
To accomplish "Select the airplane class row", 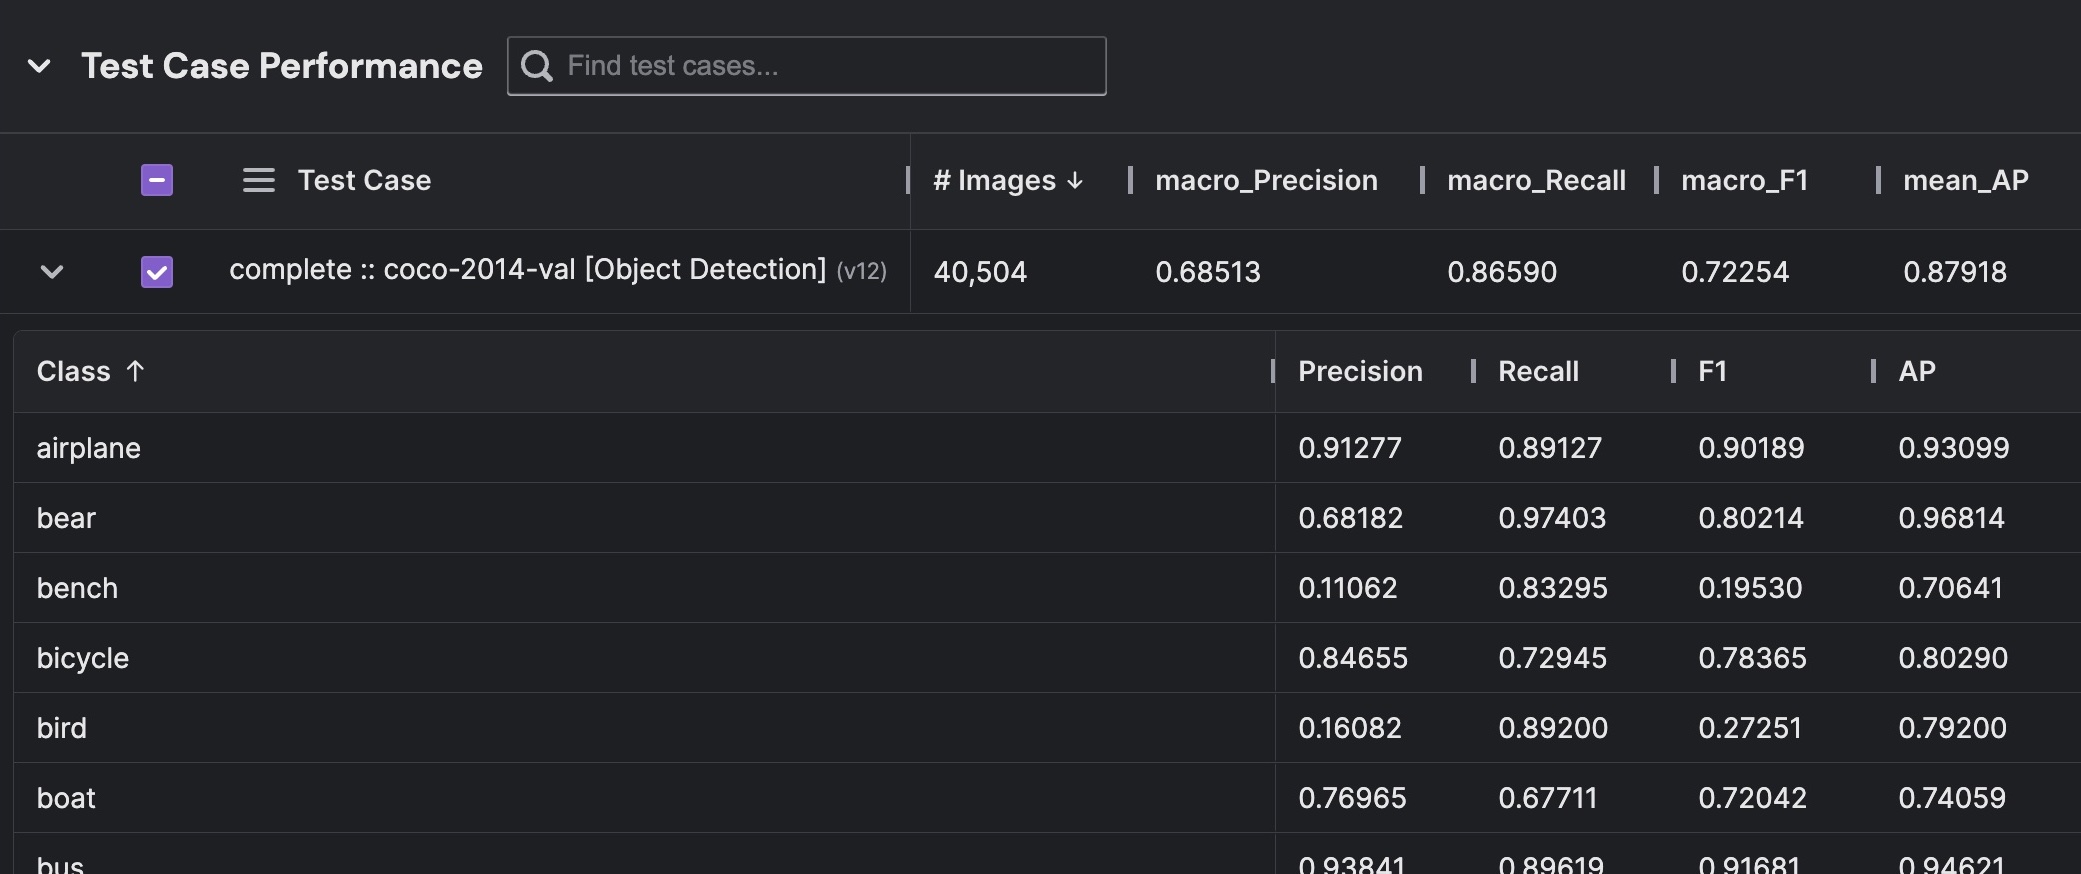I will point(89,448).
